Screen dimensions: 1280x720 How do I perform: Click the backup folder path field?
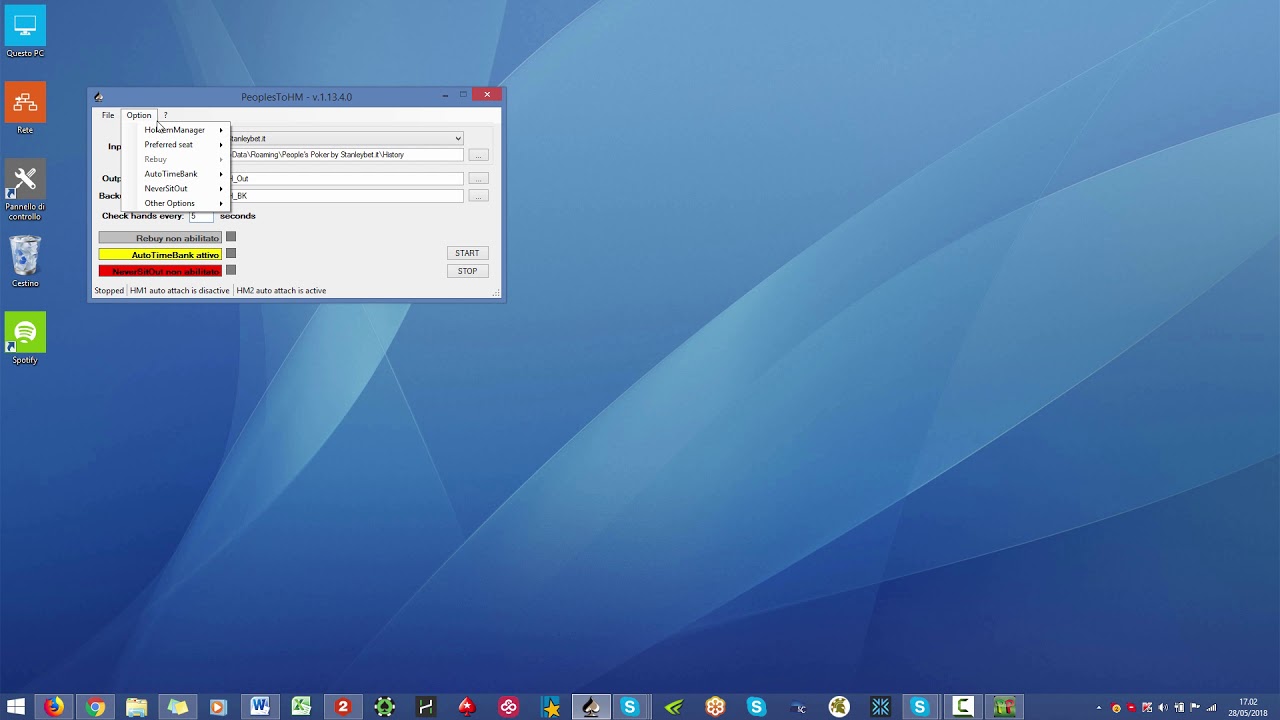coord(346,196)
